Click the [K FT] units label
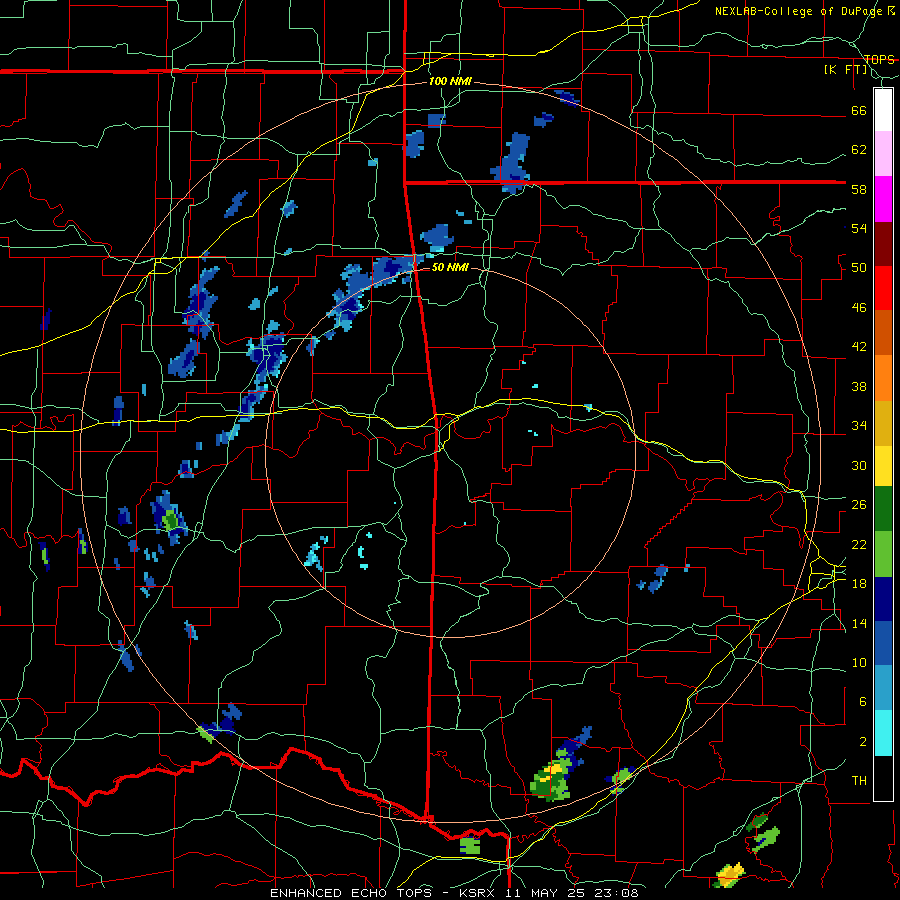Viewport: 900px width, 900px height. click(x=845, y=70)
